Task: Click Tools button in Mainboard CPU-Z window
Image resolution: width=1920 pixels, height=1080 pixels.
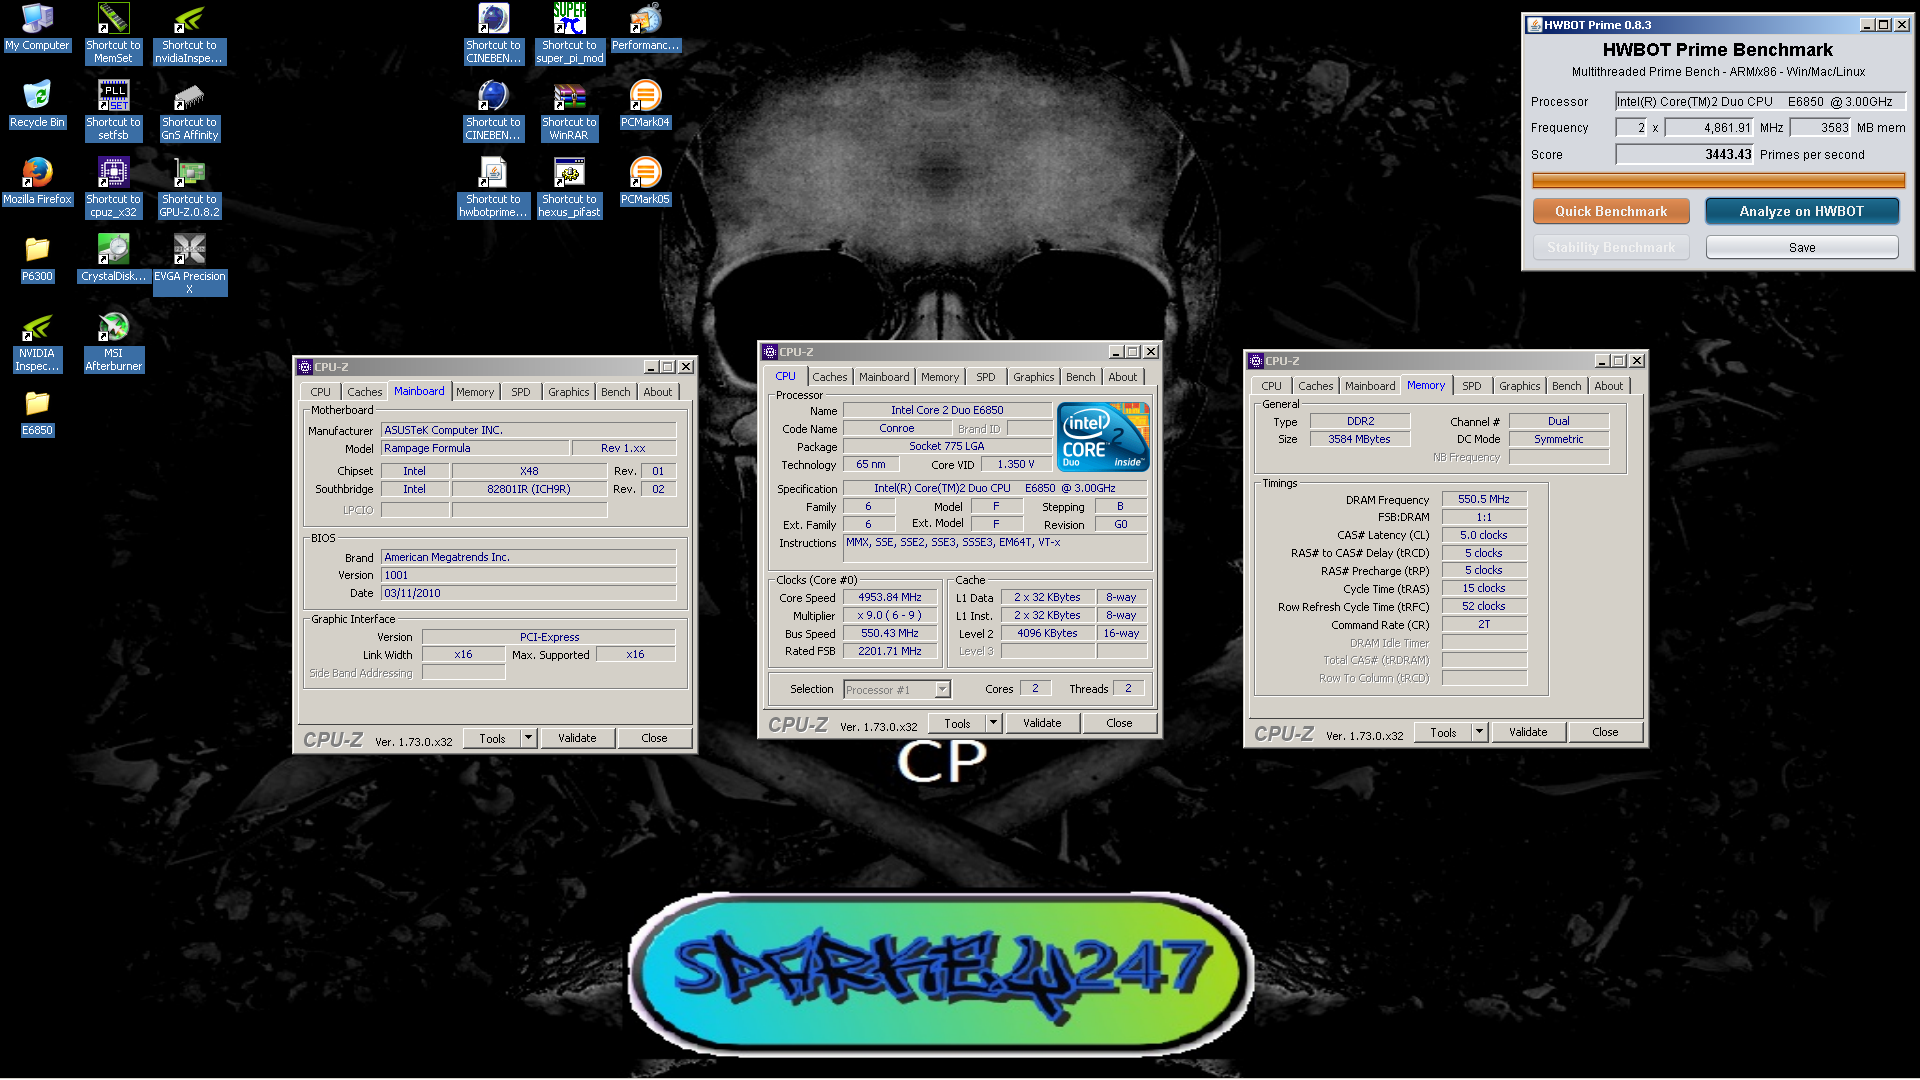Action: tap(492, 738)
